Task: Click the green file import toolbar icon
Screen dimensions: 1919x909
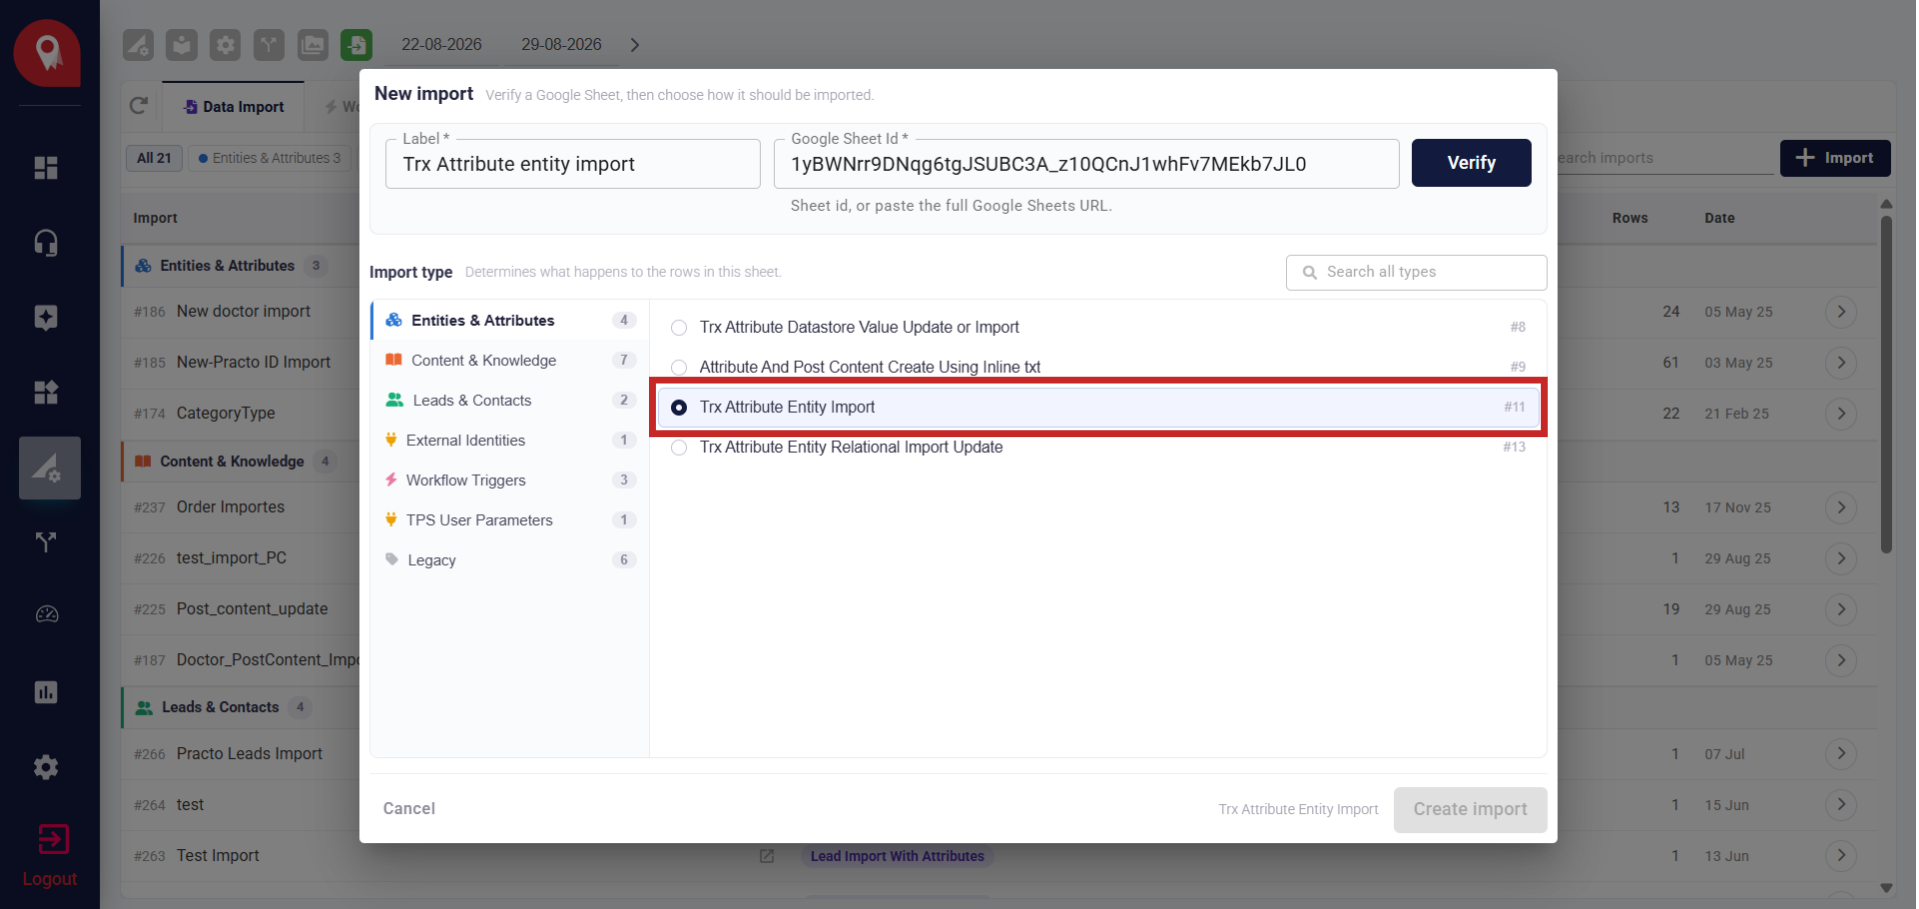Action: coord(356,45)
